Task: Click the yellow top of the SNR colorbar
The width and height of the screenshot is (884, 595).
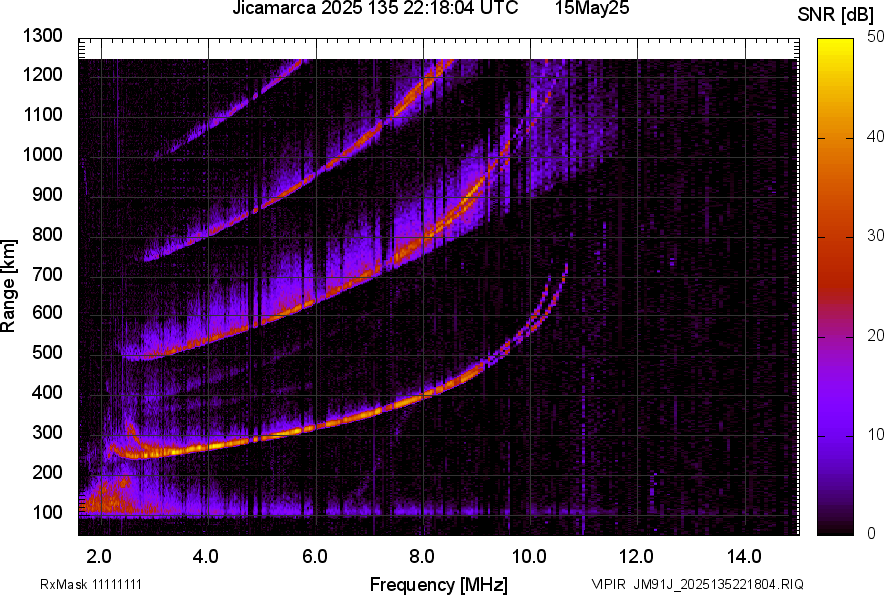Action: pyautogui.click(x=834, y=44)
